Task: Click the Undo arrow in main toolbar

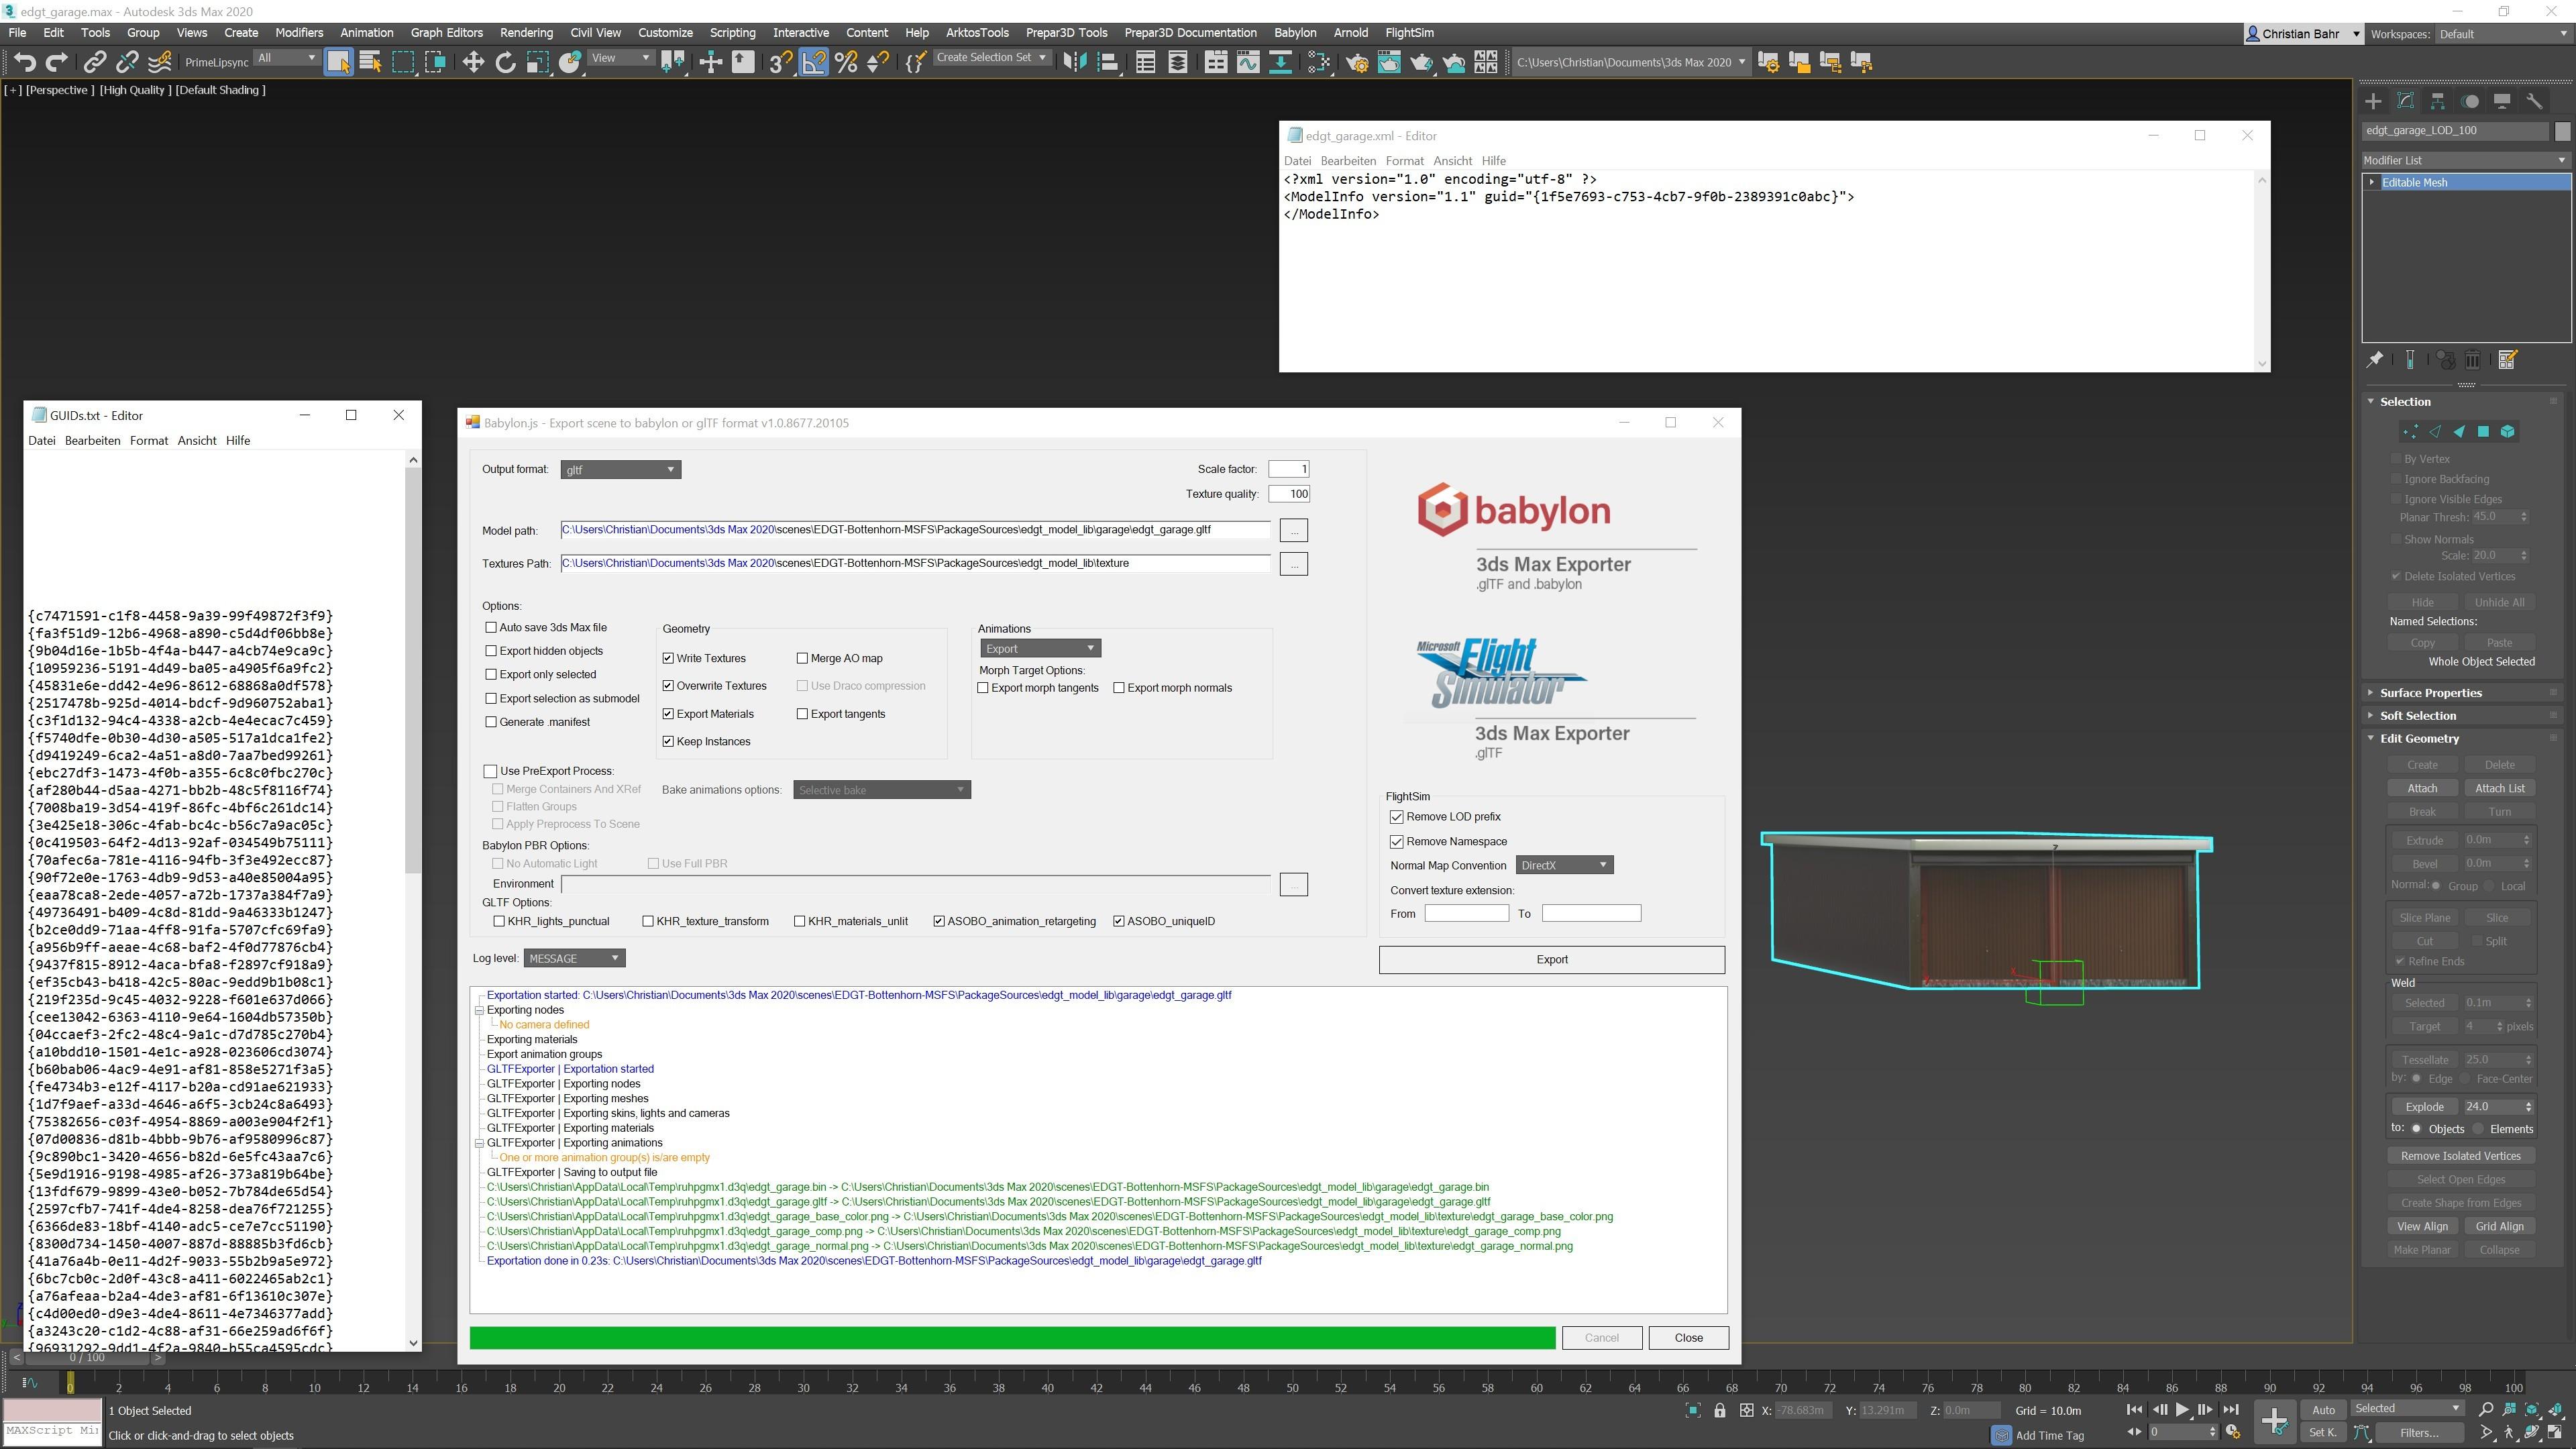Action: [x=24, y=62]
